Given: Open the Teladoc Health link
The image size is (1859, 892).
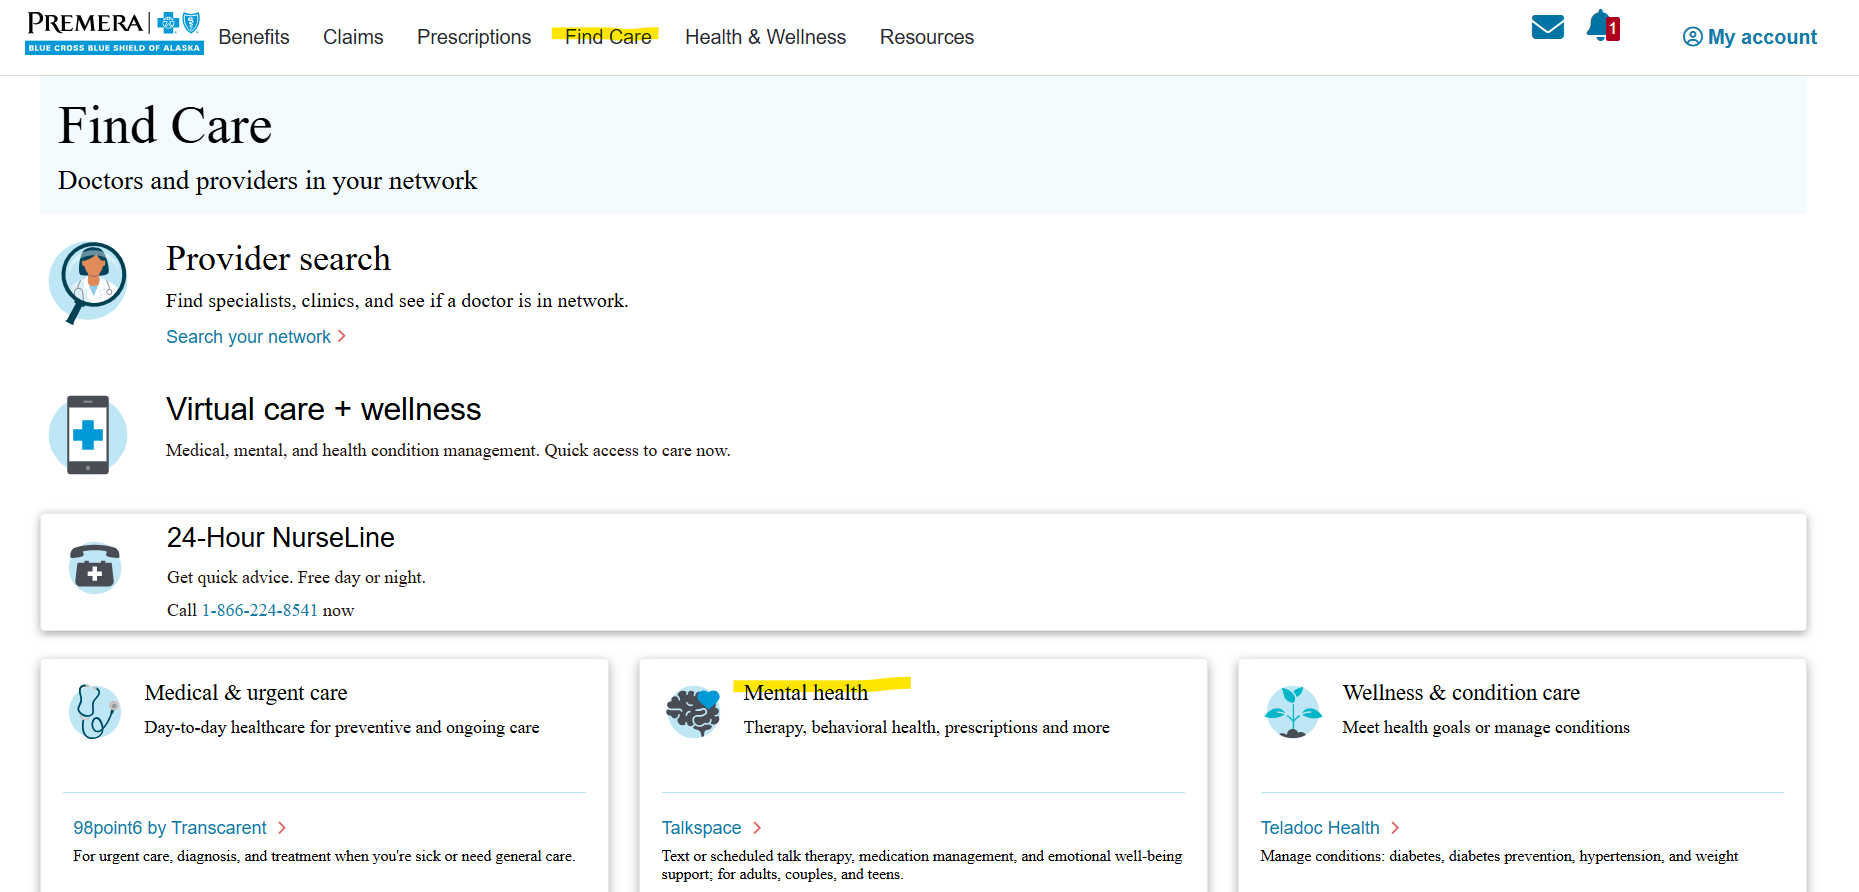Looking at the screenshot, I should 1320,828.
